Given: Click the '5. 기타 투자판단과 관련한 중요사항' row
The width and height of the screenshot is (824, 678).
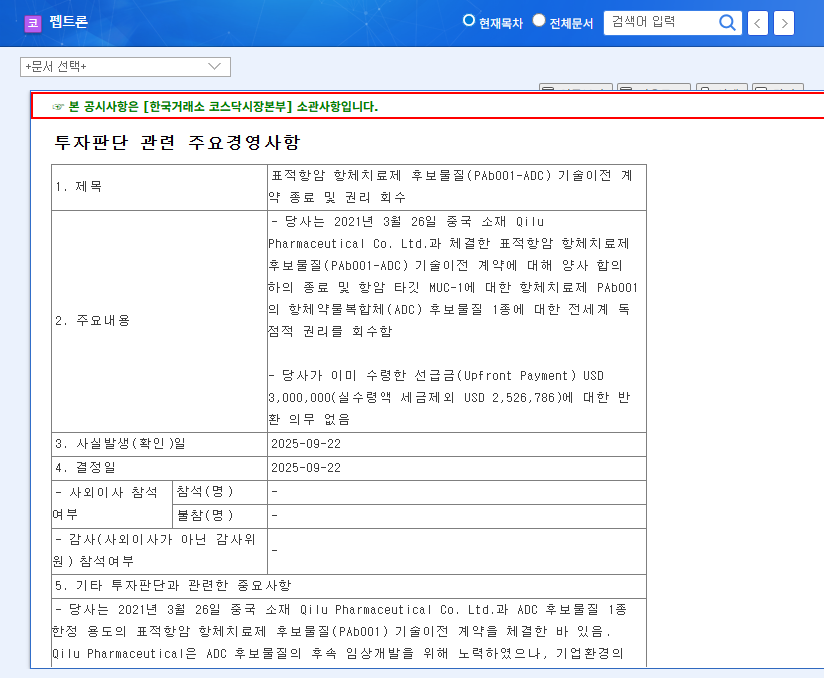Looking at the screenshot, I should point(348,586).
